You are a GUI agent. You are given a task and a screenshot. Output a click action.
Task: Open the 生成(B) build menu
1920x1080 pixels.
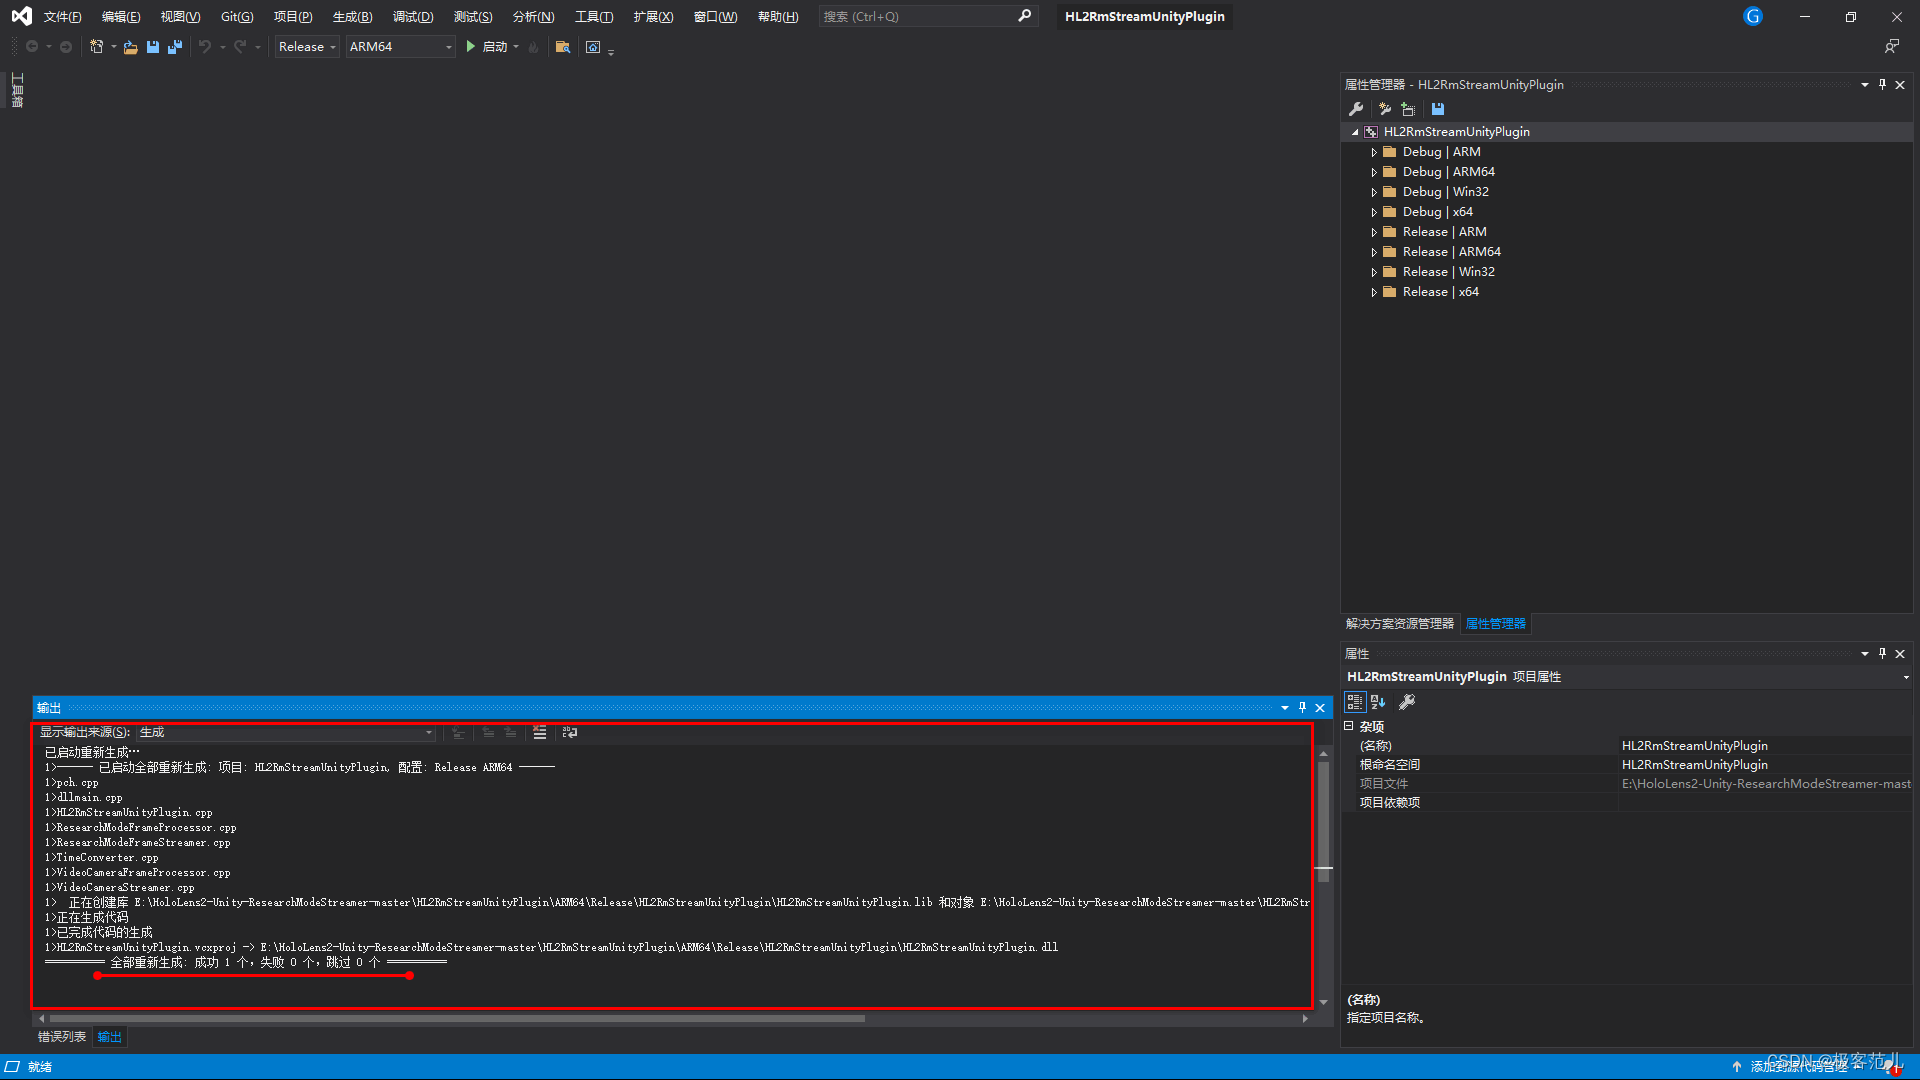(x=352, y=17)
